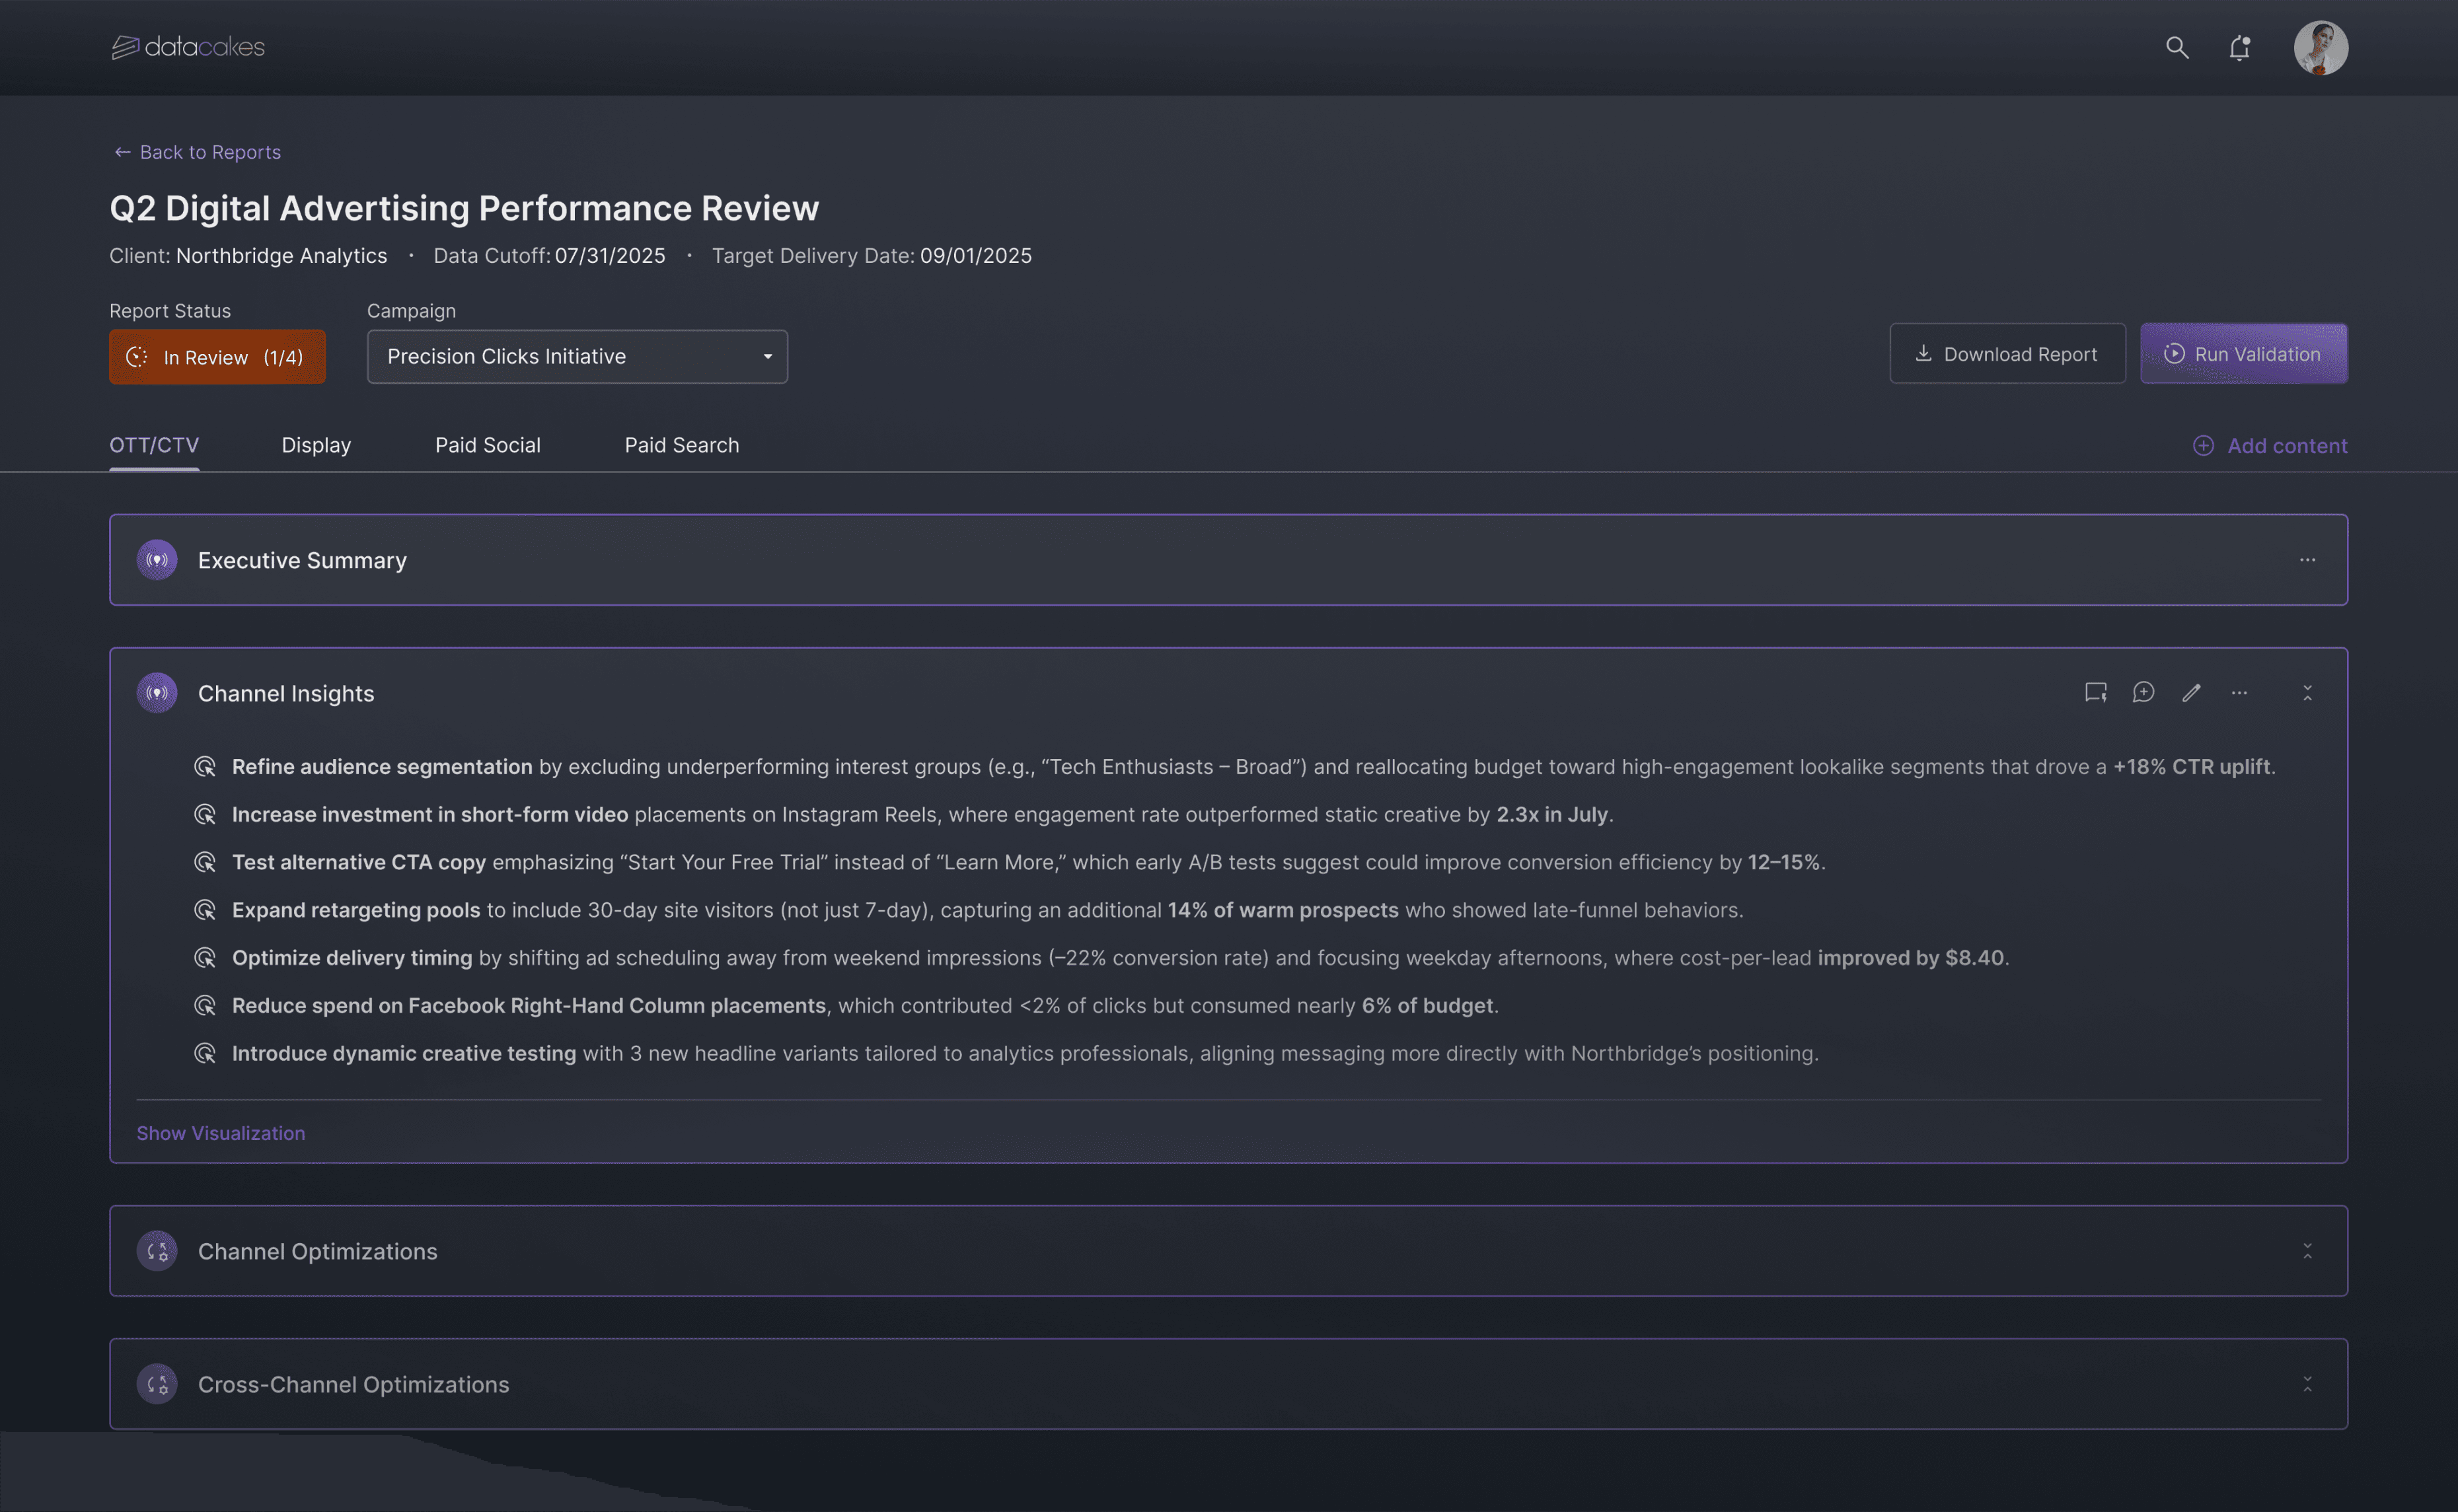Open the Paid Search tab
The height and width of the screenshot is (1512, 2458).
[681, 445]
